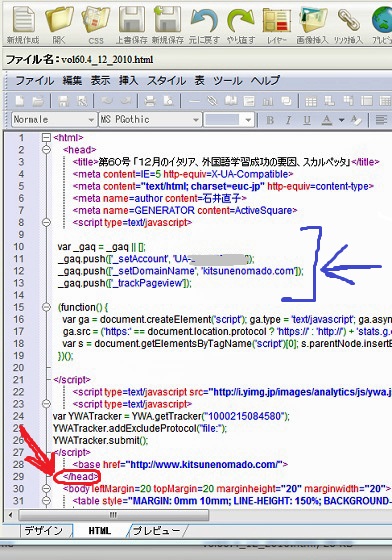Click the file name vol60.4_12_2010.html
Image resolution: width=392 pixels, height=560 pixels.
pyautogui.click(x=107, y=59)
